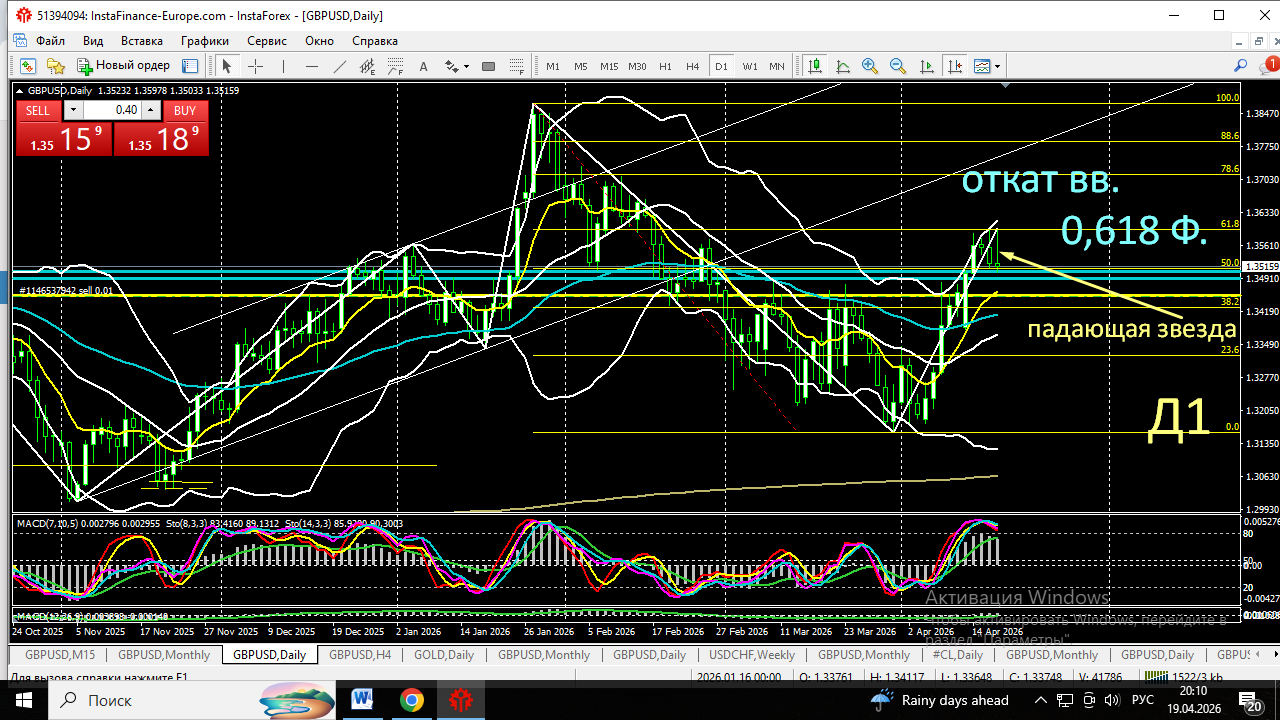Select the Crosshair tool

(x=254, y=66)
